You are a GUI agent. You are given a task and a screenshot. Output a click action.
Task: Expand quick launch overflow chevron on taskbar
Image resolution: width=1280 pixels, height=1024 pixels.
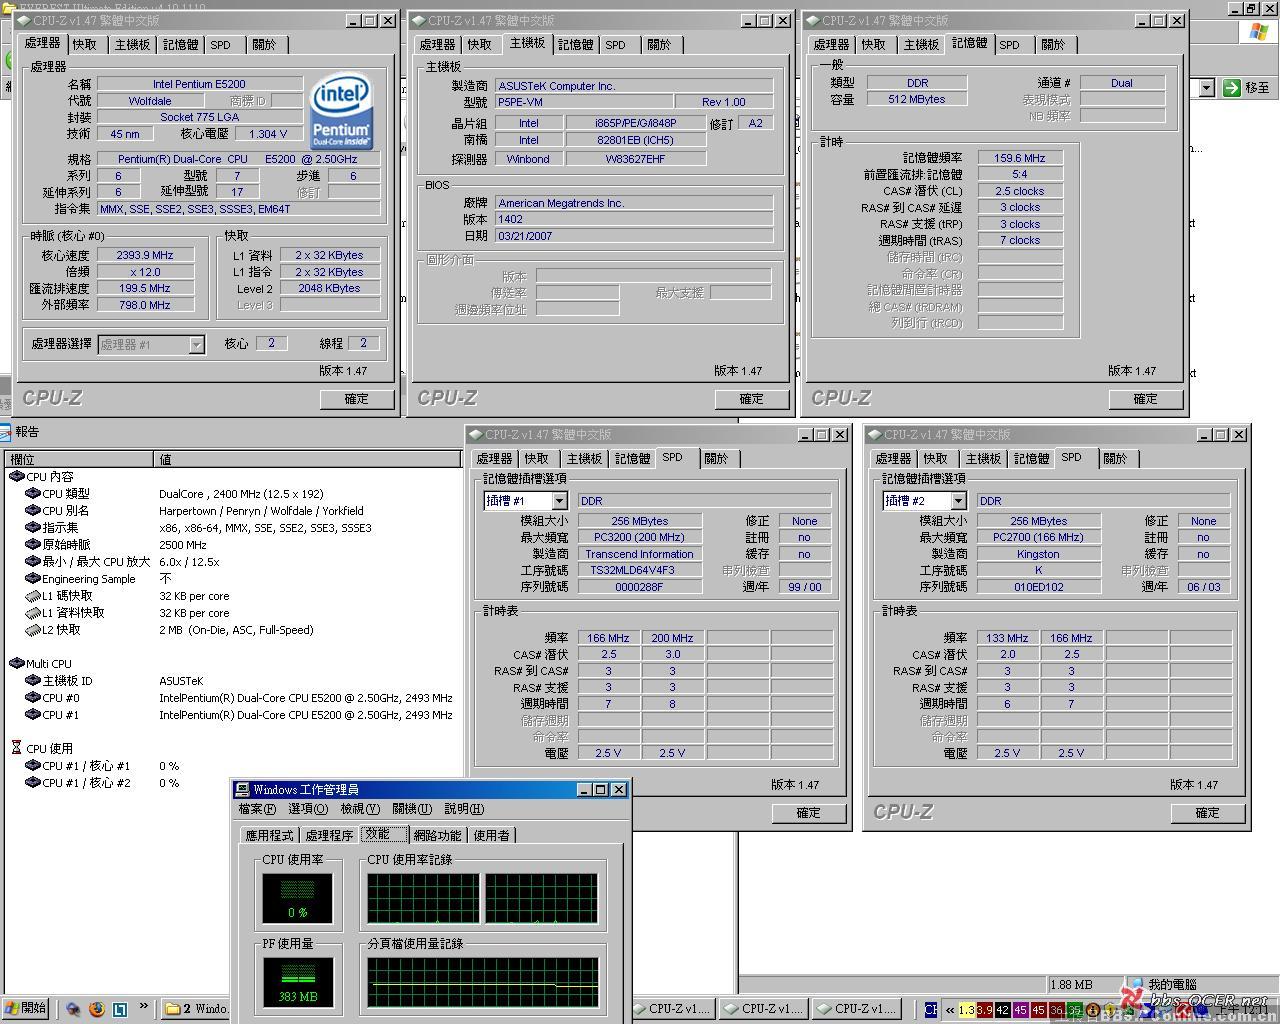pos(144,1007)
